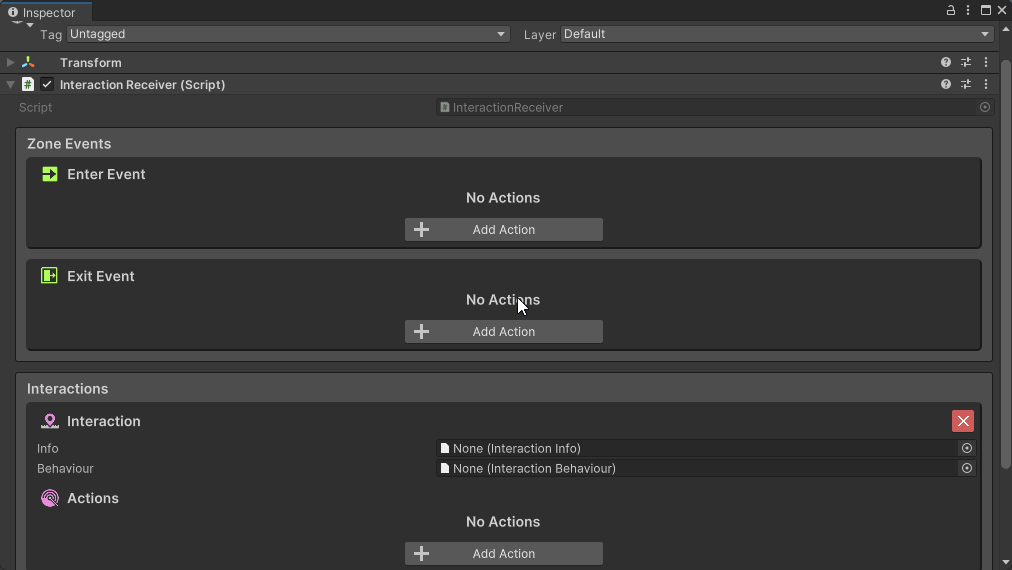Open presets for Interaction Receiver component
The height and width of the screenshot is (570, 1012).
(966, 85)
